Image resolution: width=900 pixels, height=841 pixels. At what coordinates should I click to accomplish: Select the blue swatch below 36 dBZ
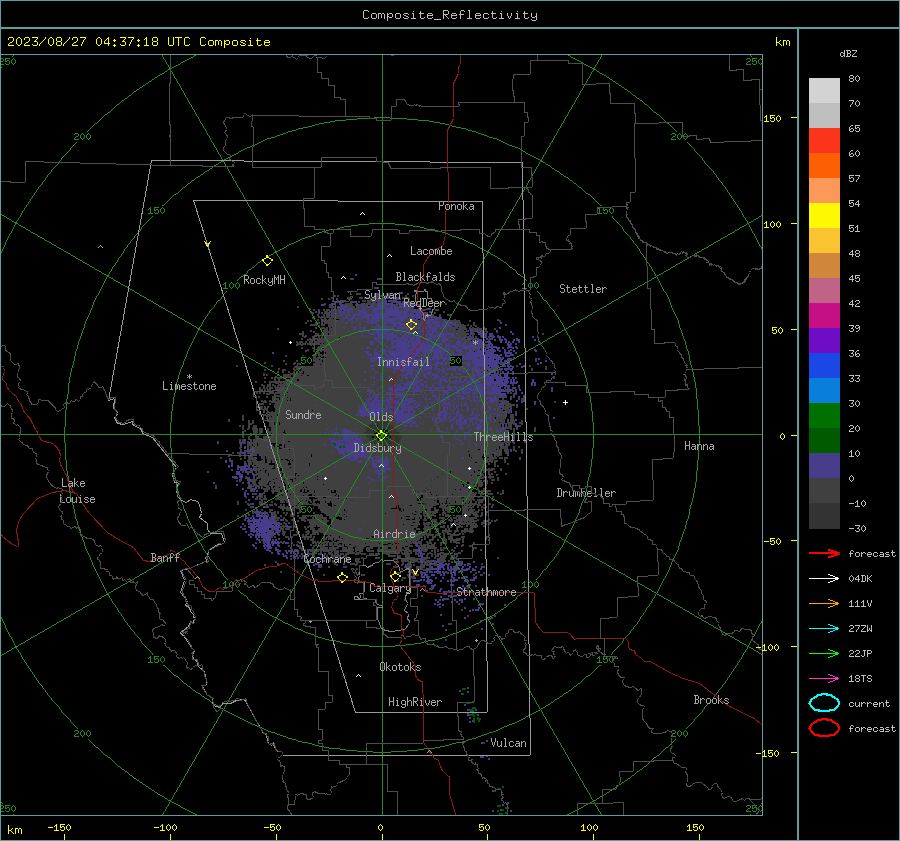tap(824, 365)
